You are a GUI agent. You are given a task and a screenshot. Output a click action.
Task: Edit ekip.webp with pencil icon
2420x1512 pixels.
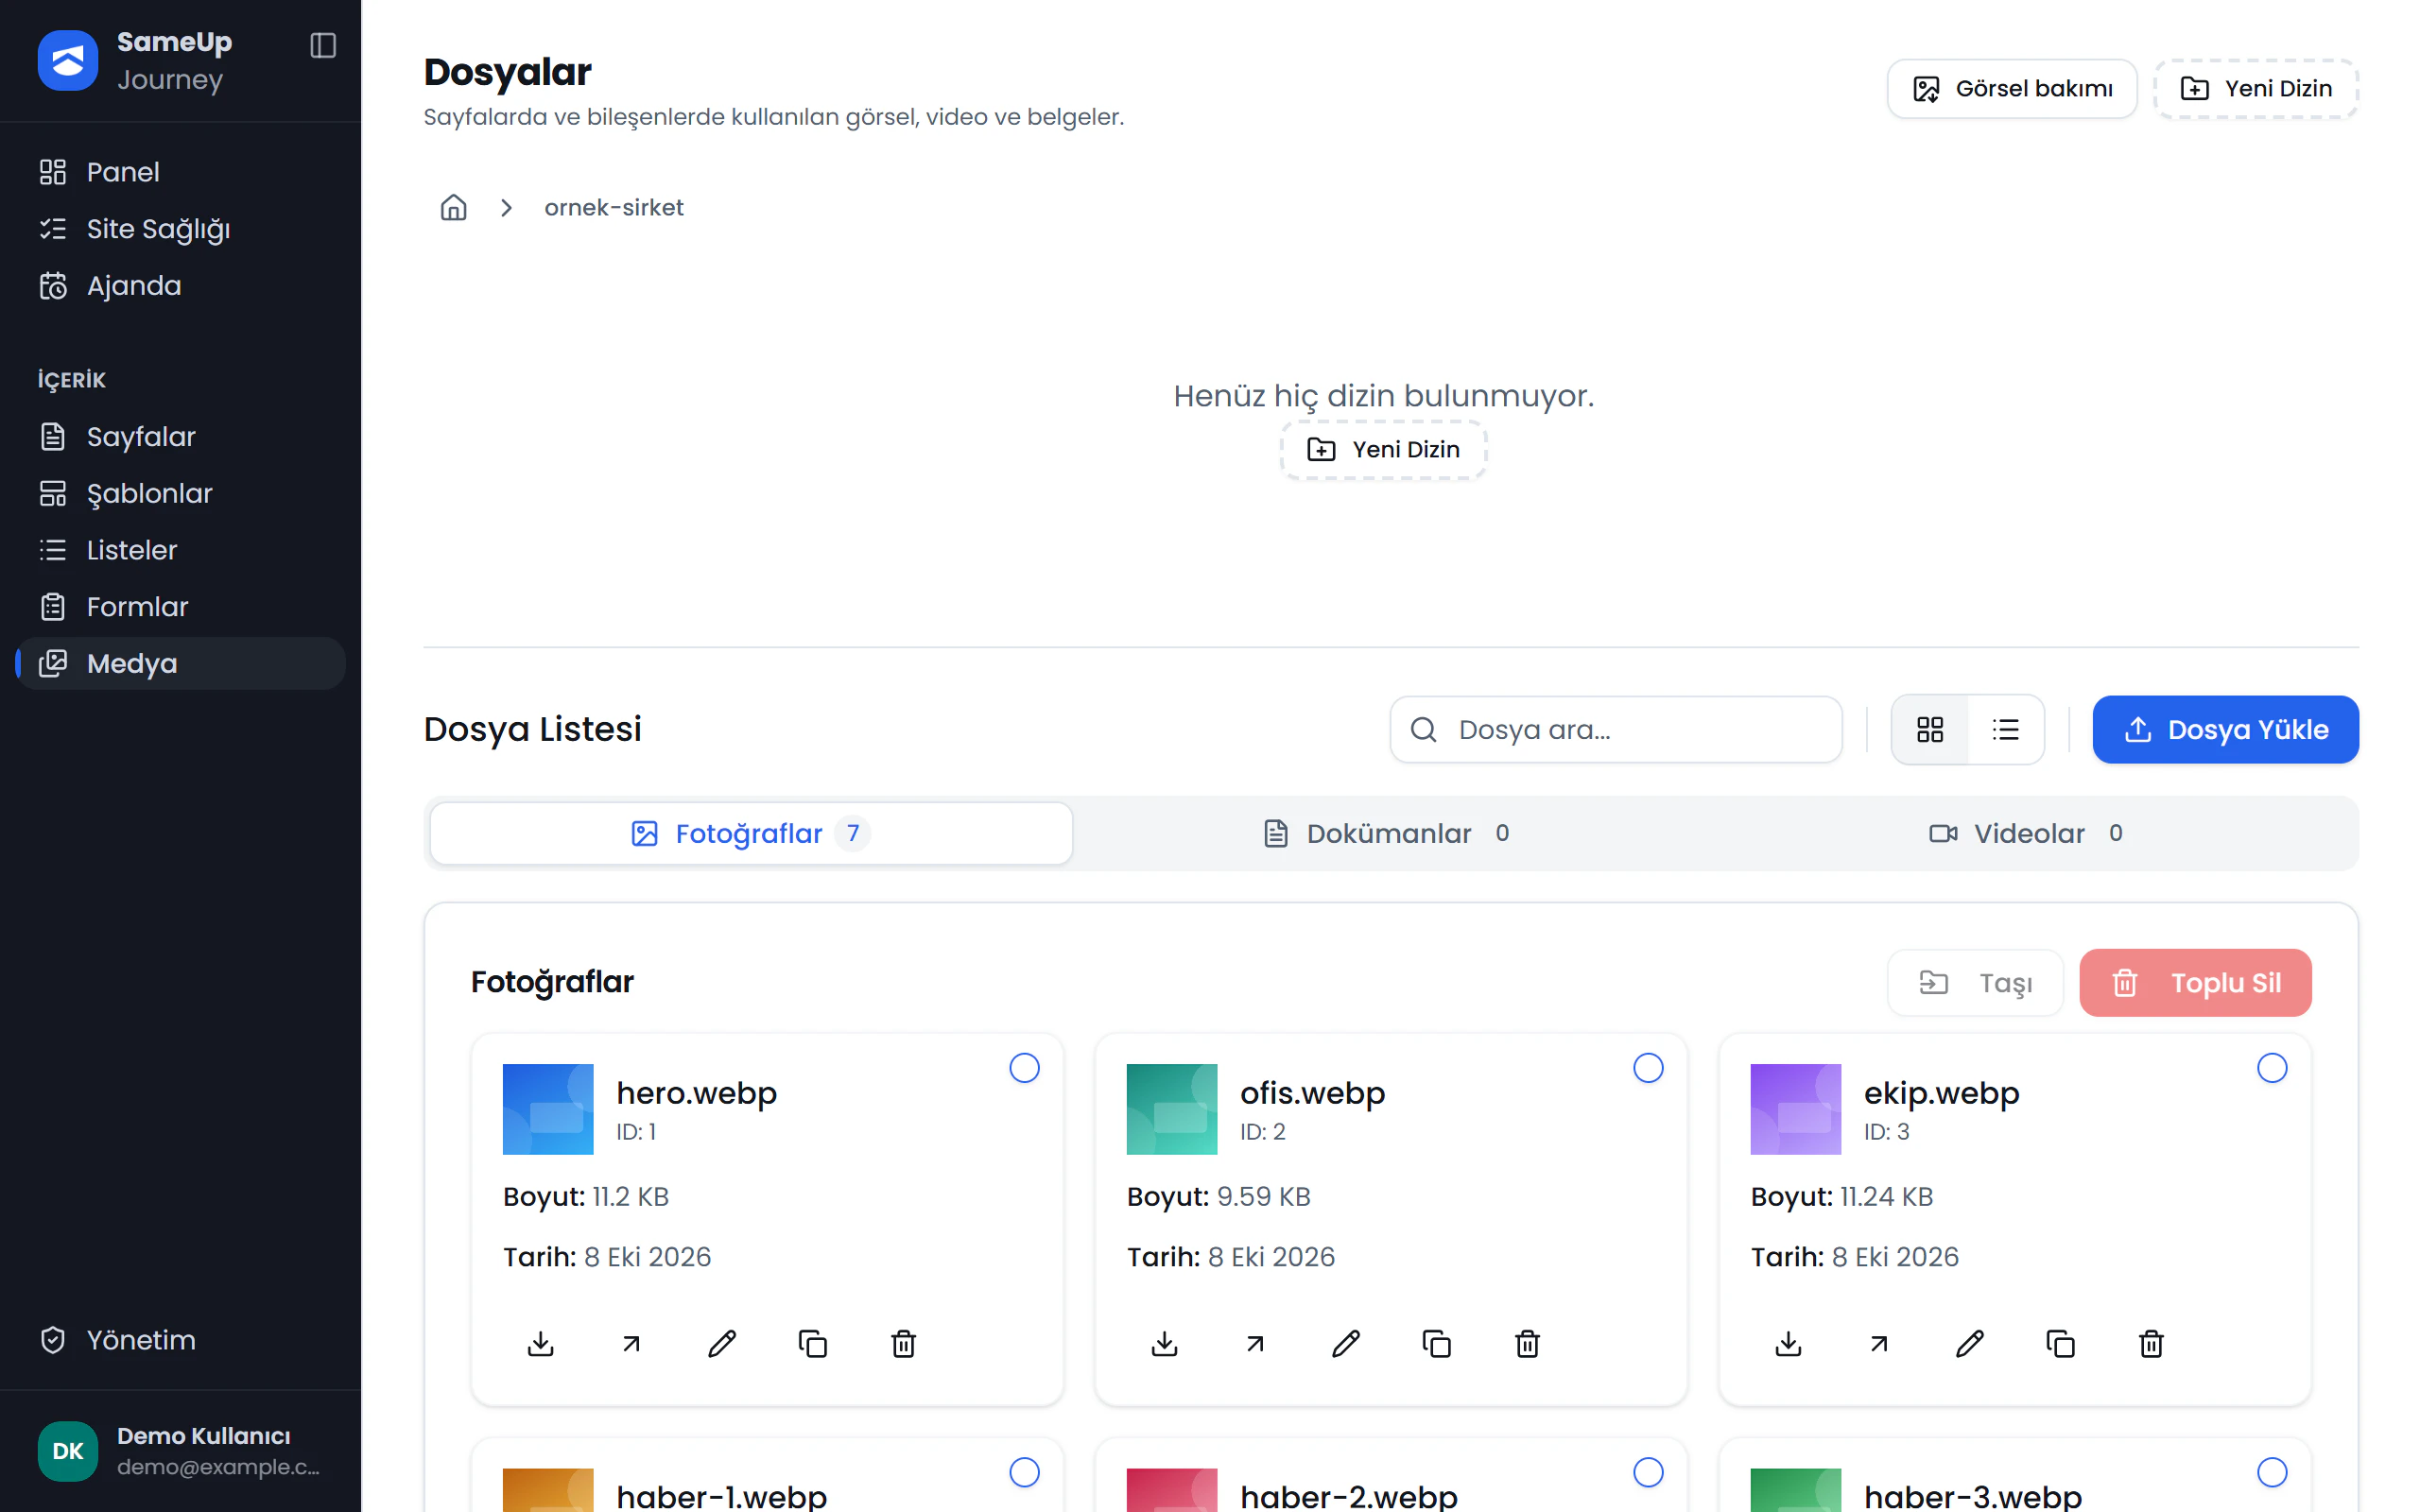(1970, 1343)
